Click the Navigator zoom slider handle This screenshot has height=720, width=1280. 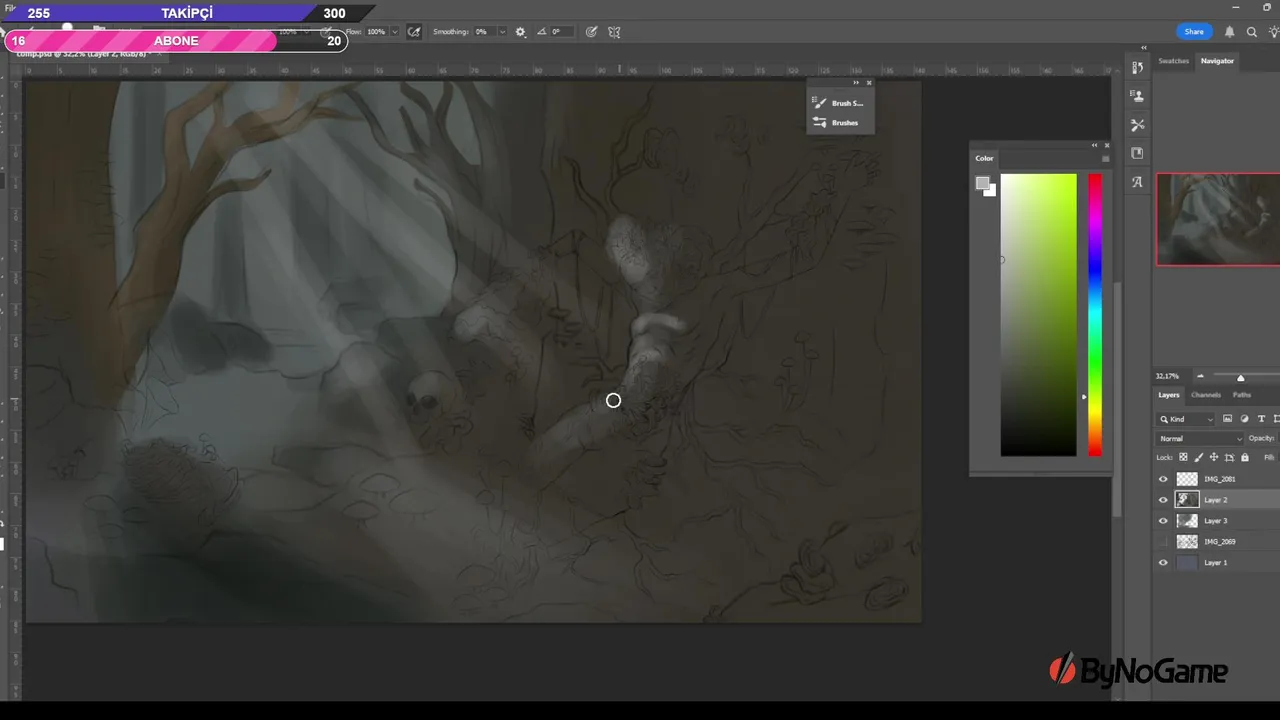click(x=1241, y=377)
